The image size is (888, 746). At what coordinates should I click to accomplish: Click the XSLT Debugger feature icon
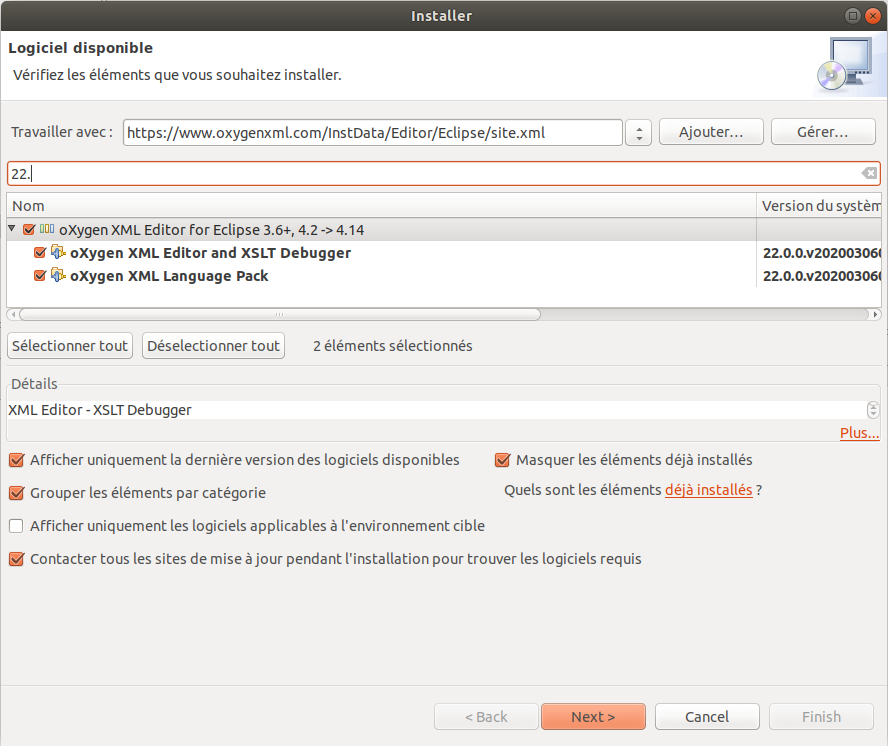(58, 253)
